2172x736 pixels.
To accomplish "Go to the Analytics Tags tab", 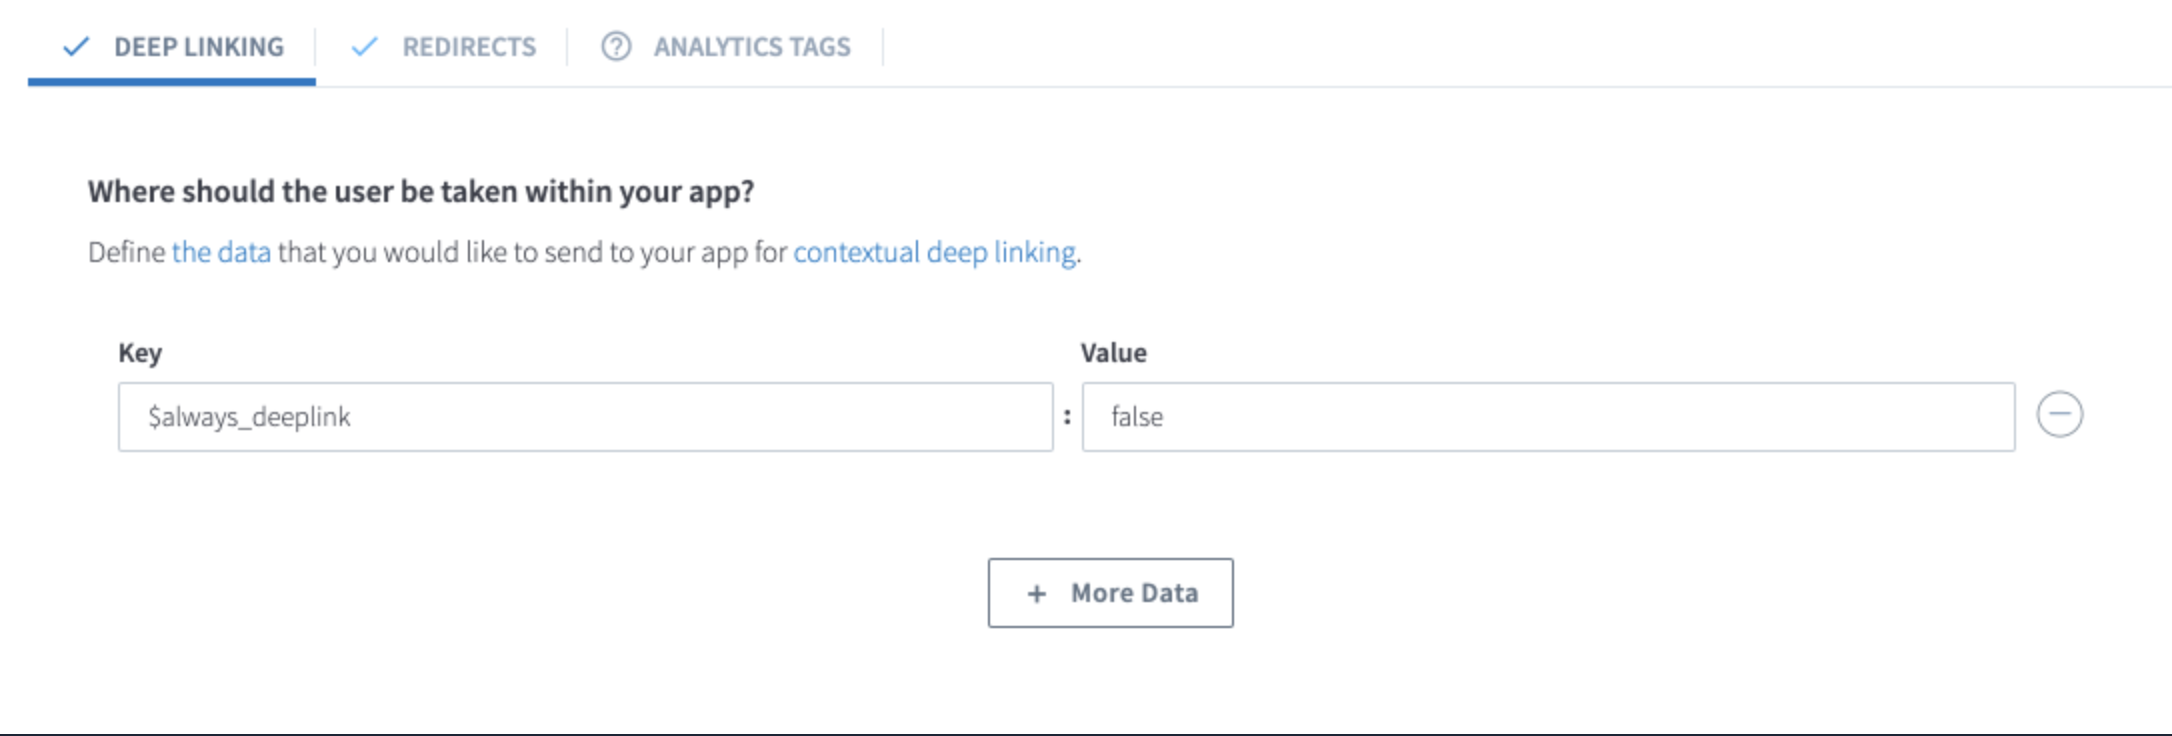I will [751, 47].
